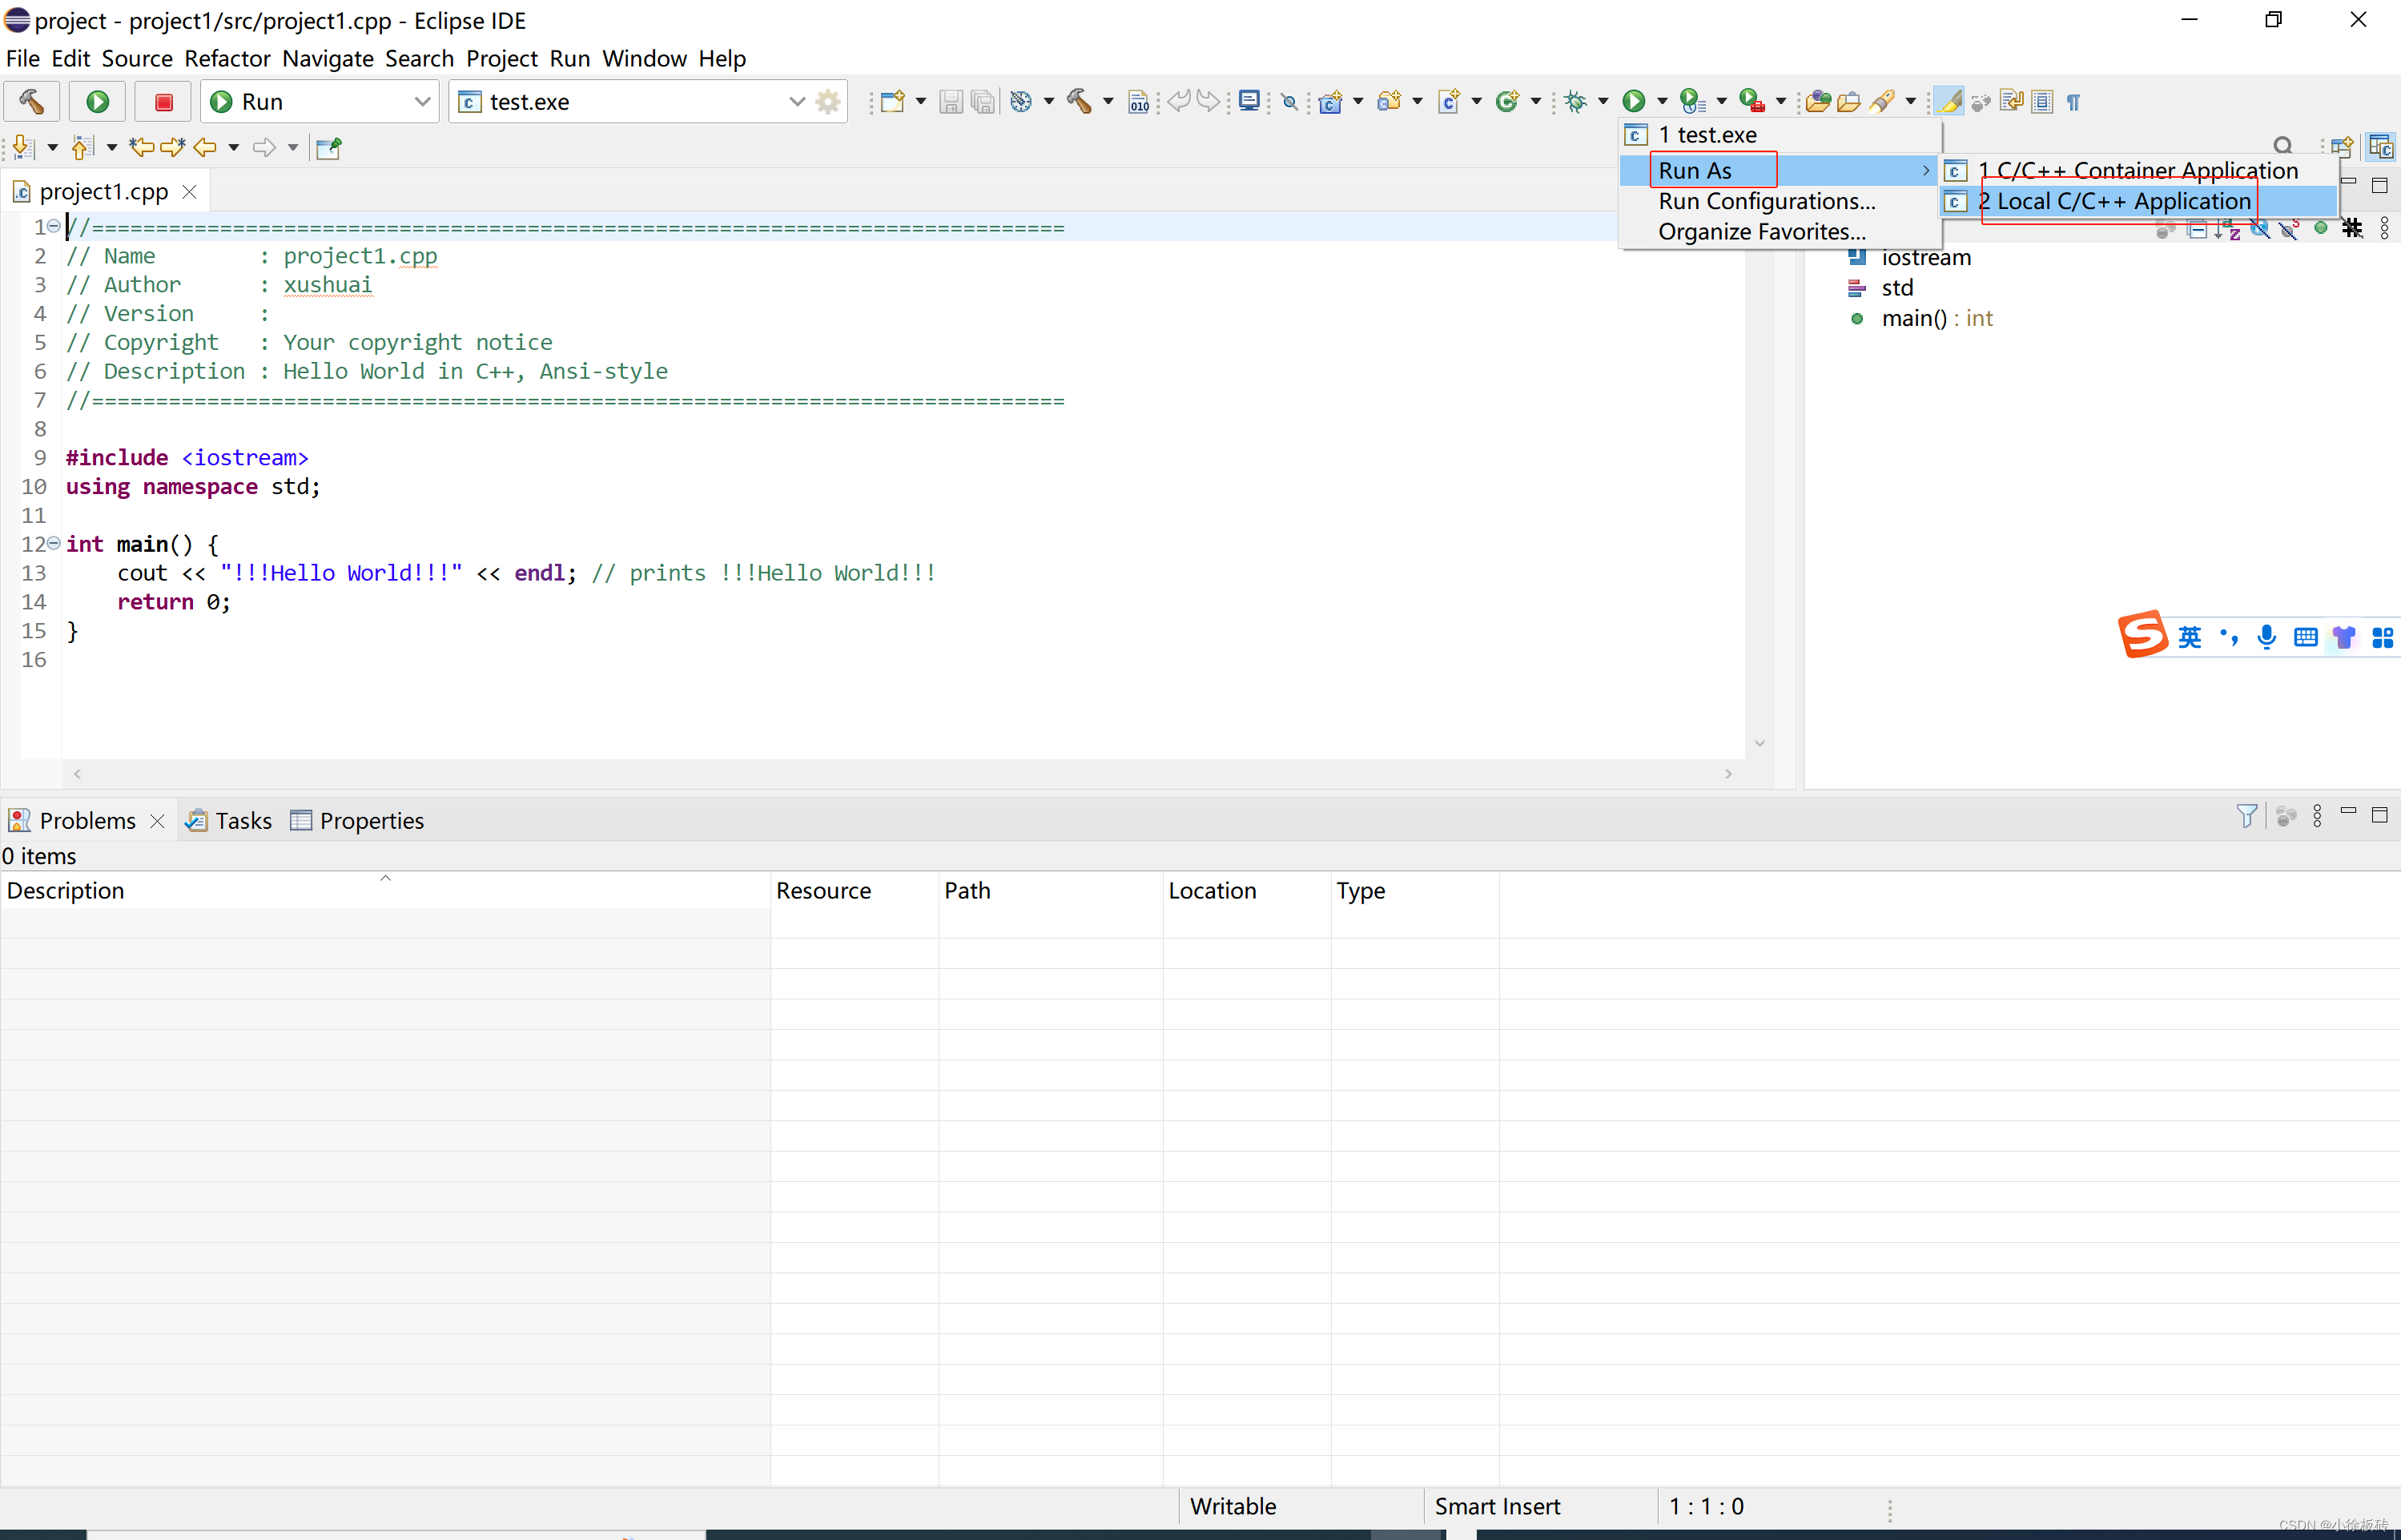The image size is (2401, 1540).
Task: Open the Run launch mode dropdown
Action: tap(421, 101)
